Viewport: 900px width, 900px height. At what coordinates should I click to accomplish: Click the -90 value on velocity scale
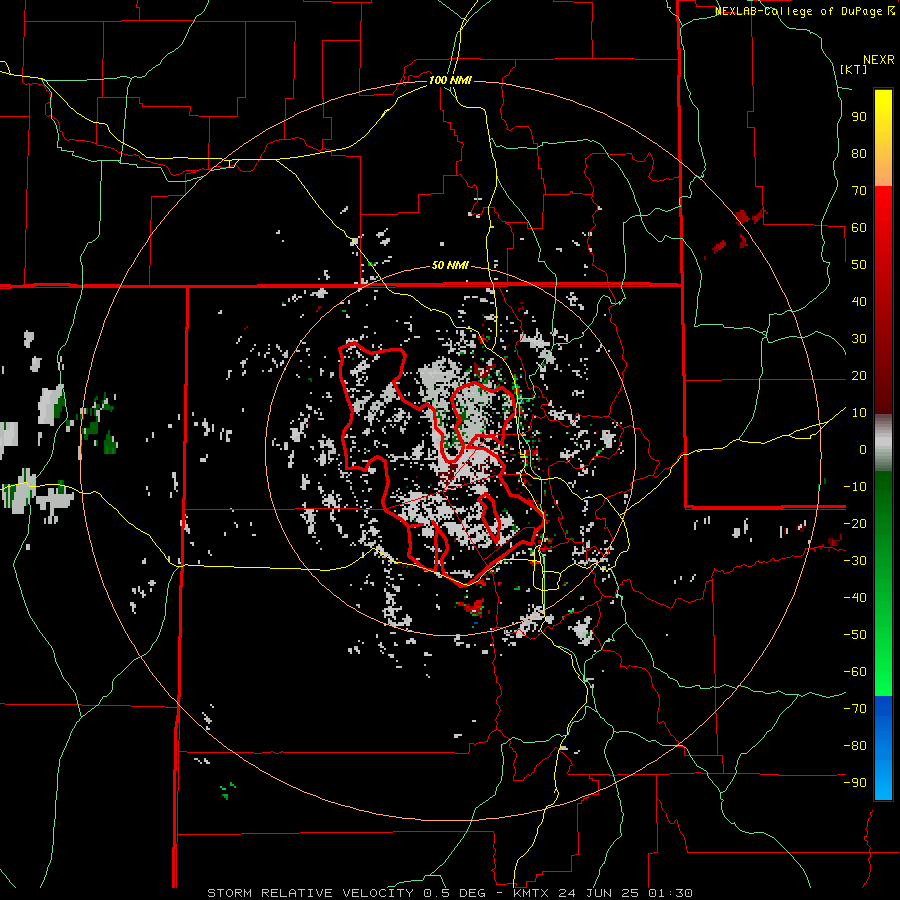tap(855, 783)
